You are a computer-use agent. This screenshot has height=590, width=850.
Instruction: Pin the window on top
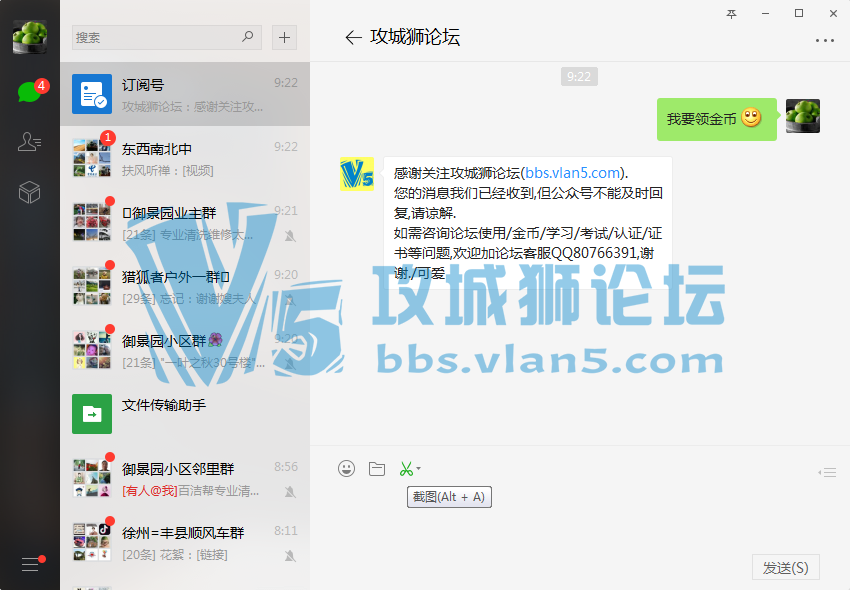pyautogui.click(x=732, y=14)
